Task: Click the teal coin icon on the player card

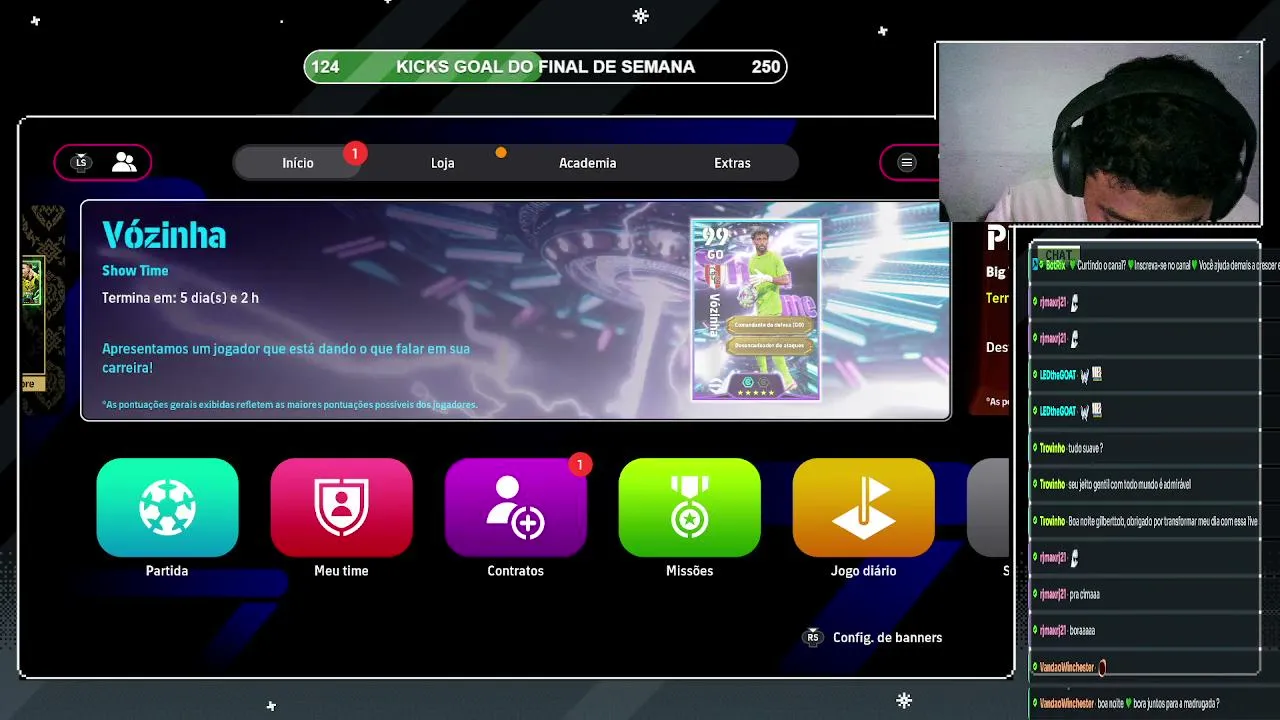Action: point(746,381)
